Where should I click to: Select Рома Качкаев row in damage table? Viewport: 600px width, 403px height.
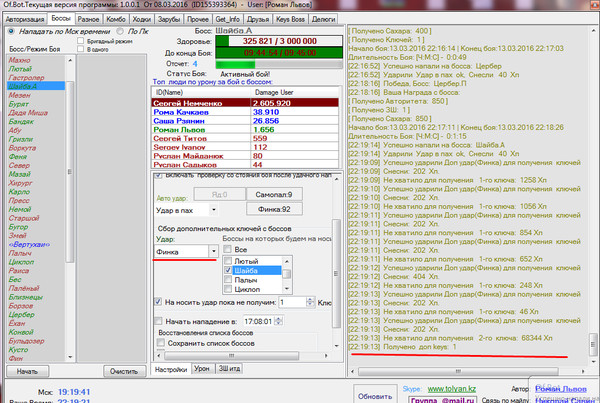click(x=245, y=112)
